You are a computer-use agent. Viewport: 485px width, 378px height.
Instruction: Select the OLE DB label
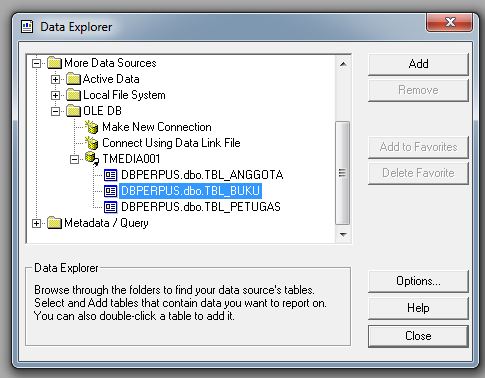[102, 111]
